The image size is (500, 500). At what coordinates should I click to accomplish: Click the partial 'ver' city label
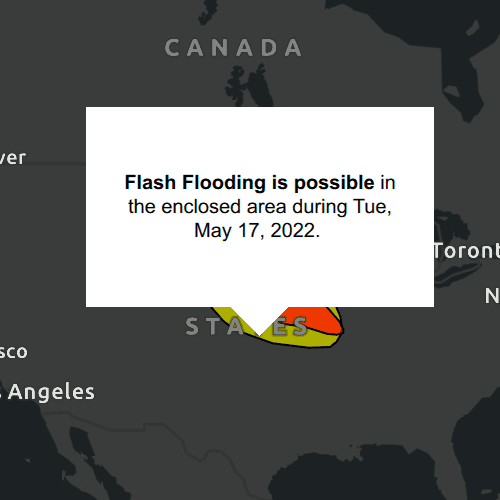coord(13,158)
